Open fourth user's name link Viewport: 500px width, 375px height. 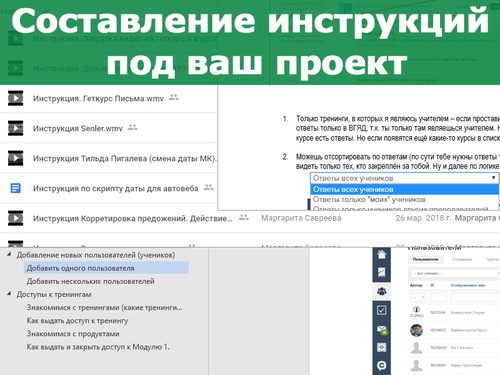click(466, 365)
